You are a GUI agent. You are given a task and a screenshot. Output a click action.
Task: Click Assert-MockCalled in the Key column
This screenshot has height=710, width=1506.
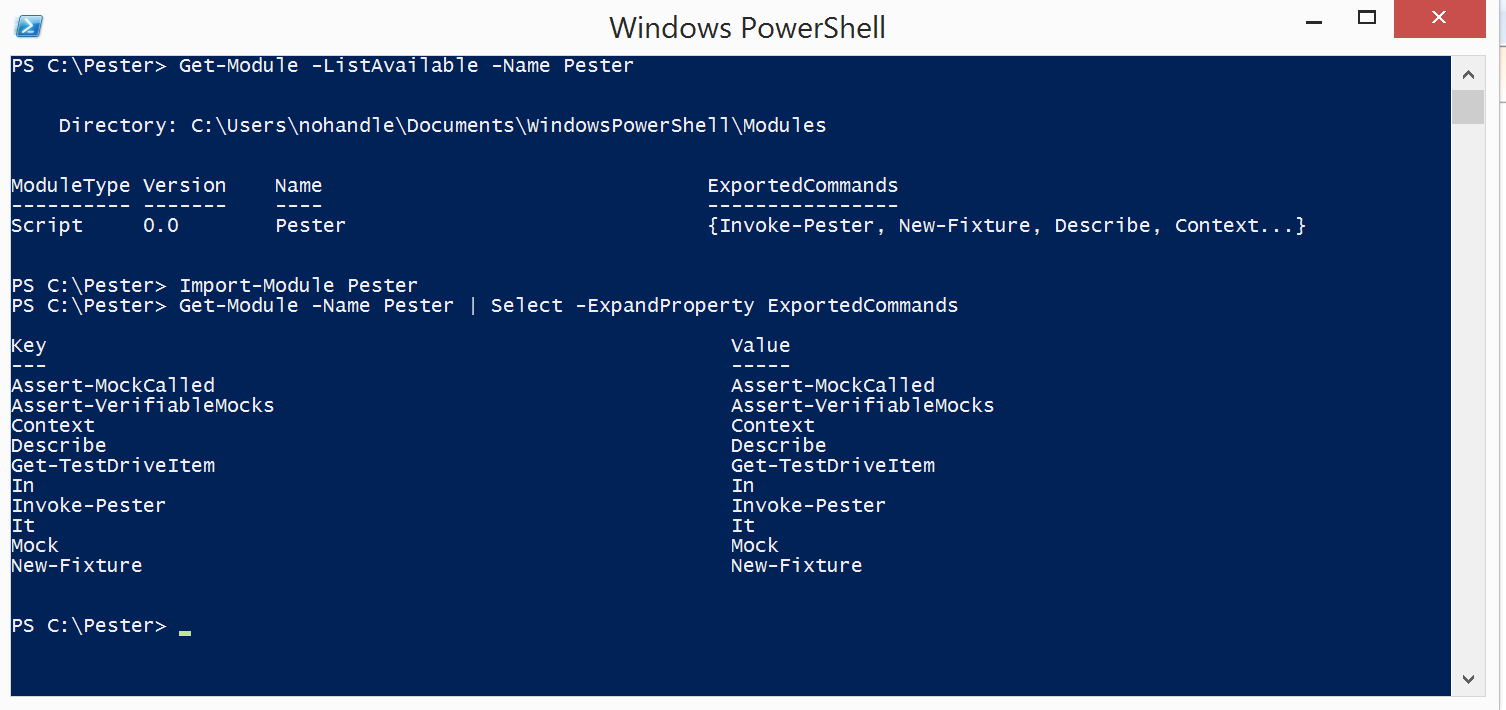113,386
